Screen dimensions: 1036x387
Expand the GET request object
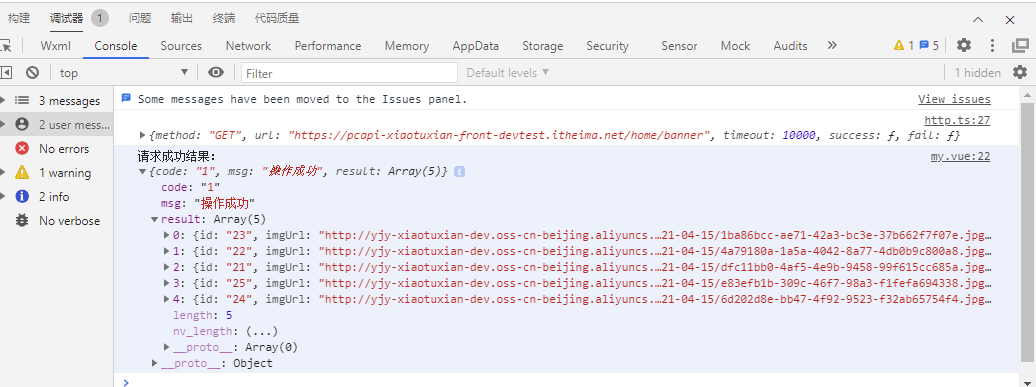143,135
